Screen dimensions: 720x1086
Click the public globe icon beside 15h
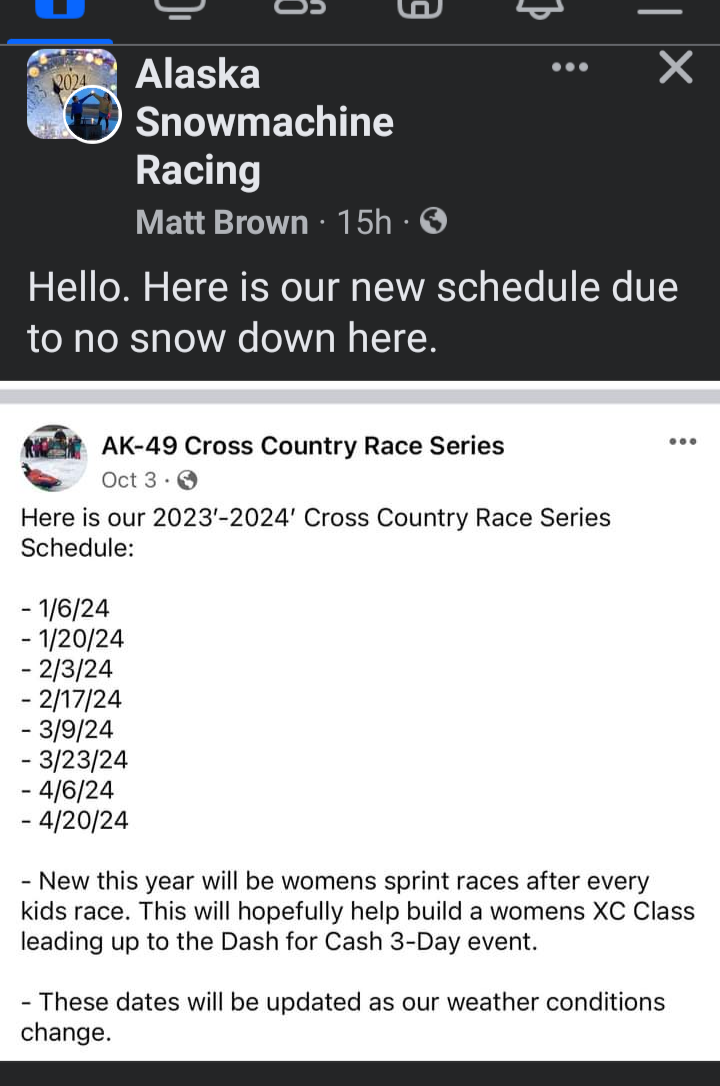coord(433,222)
